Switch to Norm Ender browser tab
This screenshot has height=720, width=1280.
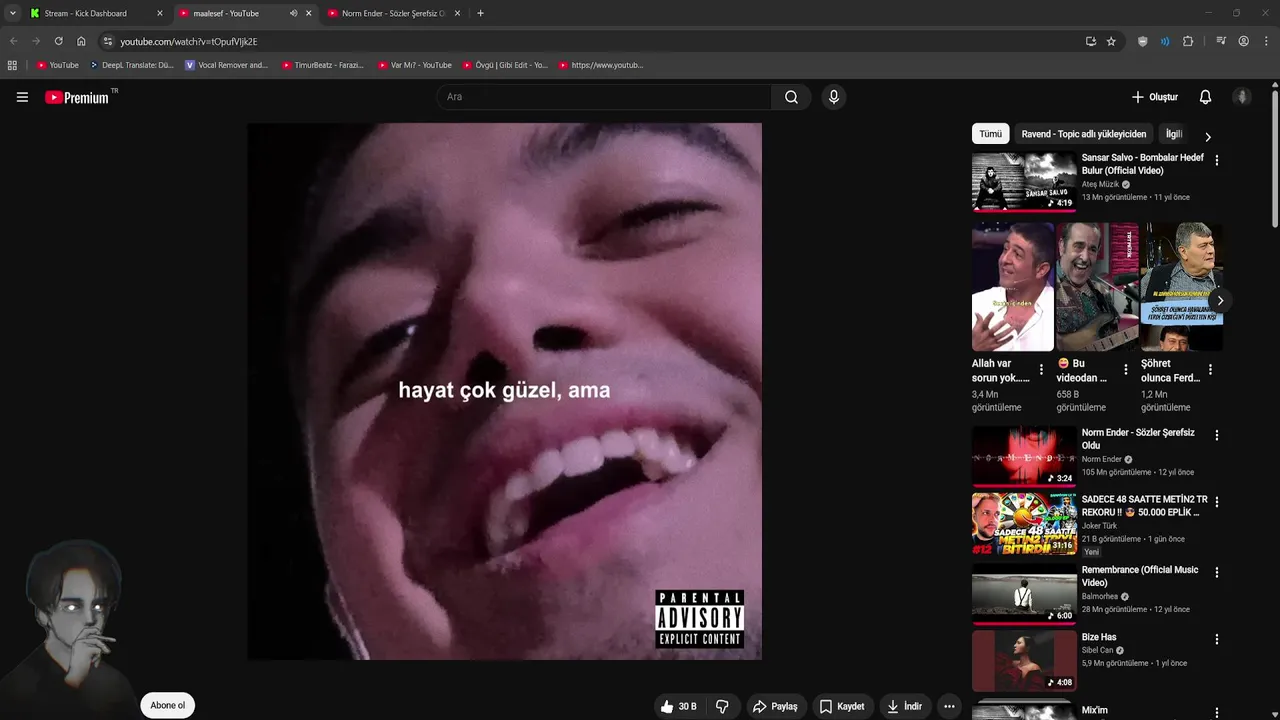pyautogui.click(x=394, y=13)
